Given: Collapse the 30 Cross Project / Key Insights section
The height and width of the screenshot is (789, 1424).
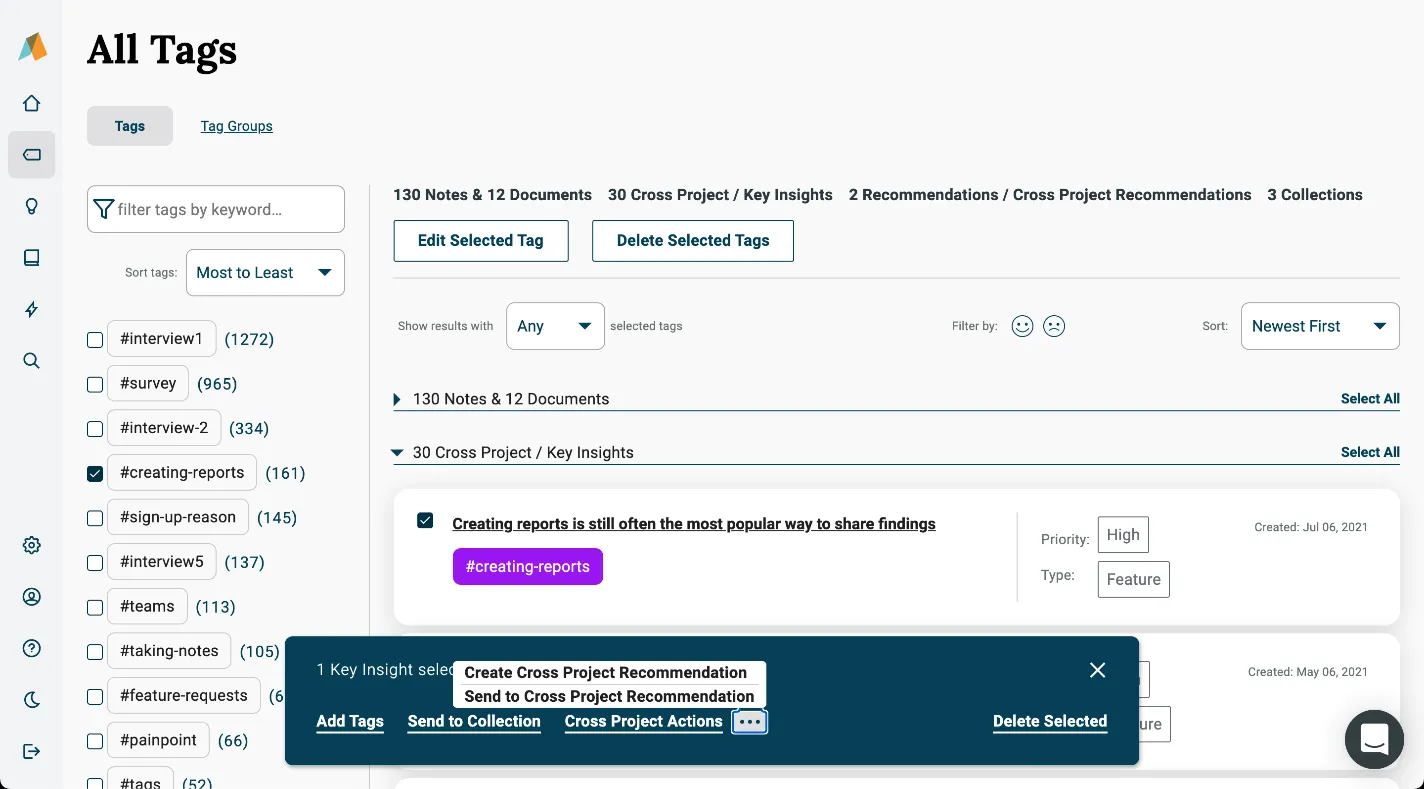Looking at the screenshot, I should 397,453.
